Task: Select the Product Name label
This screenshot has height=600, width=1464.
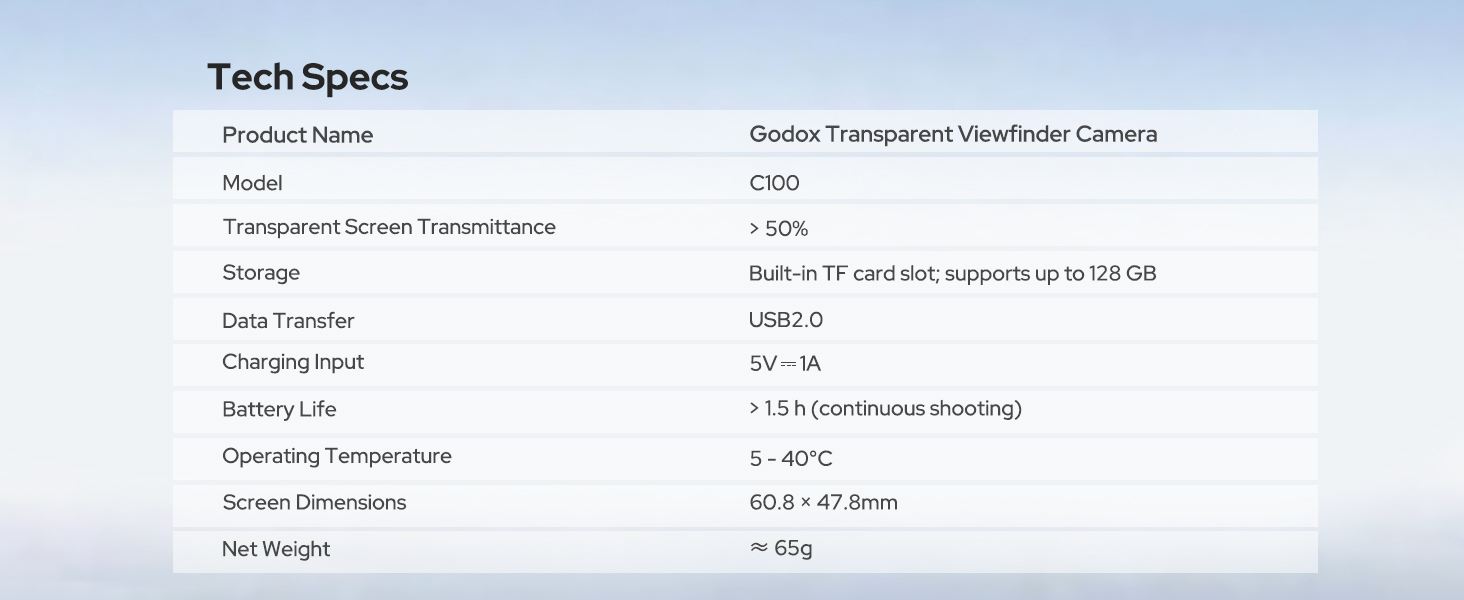Action: [297, 135]
